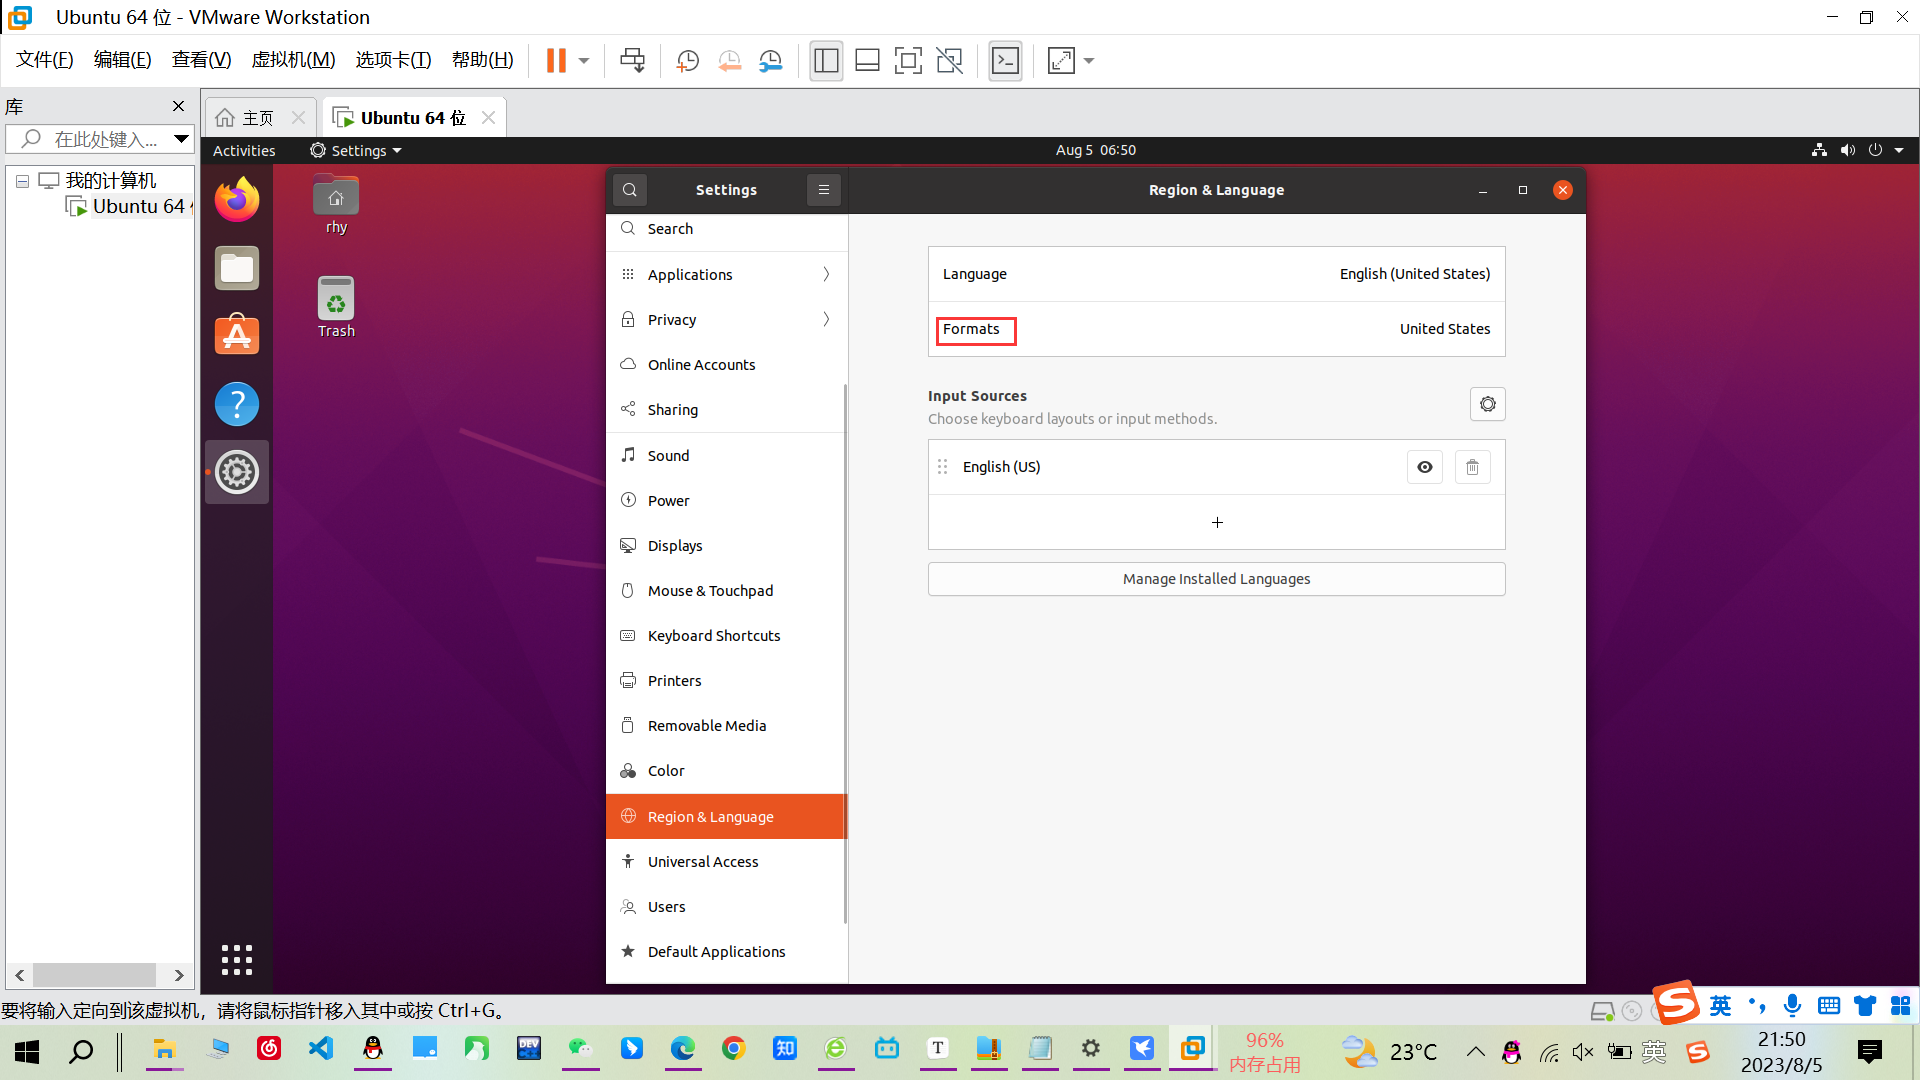1920x1080 pixels.
Task: Open VMware 编辑(E) menu
Action: tap(122, 60)
